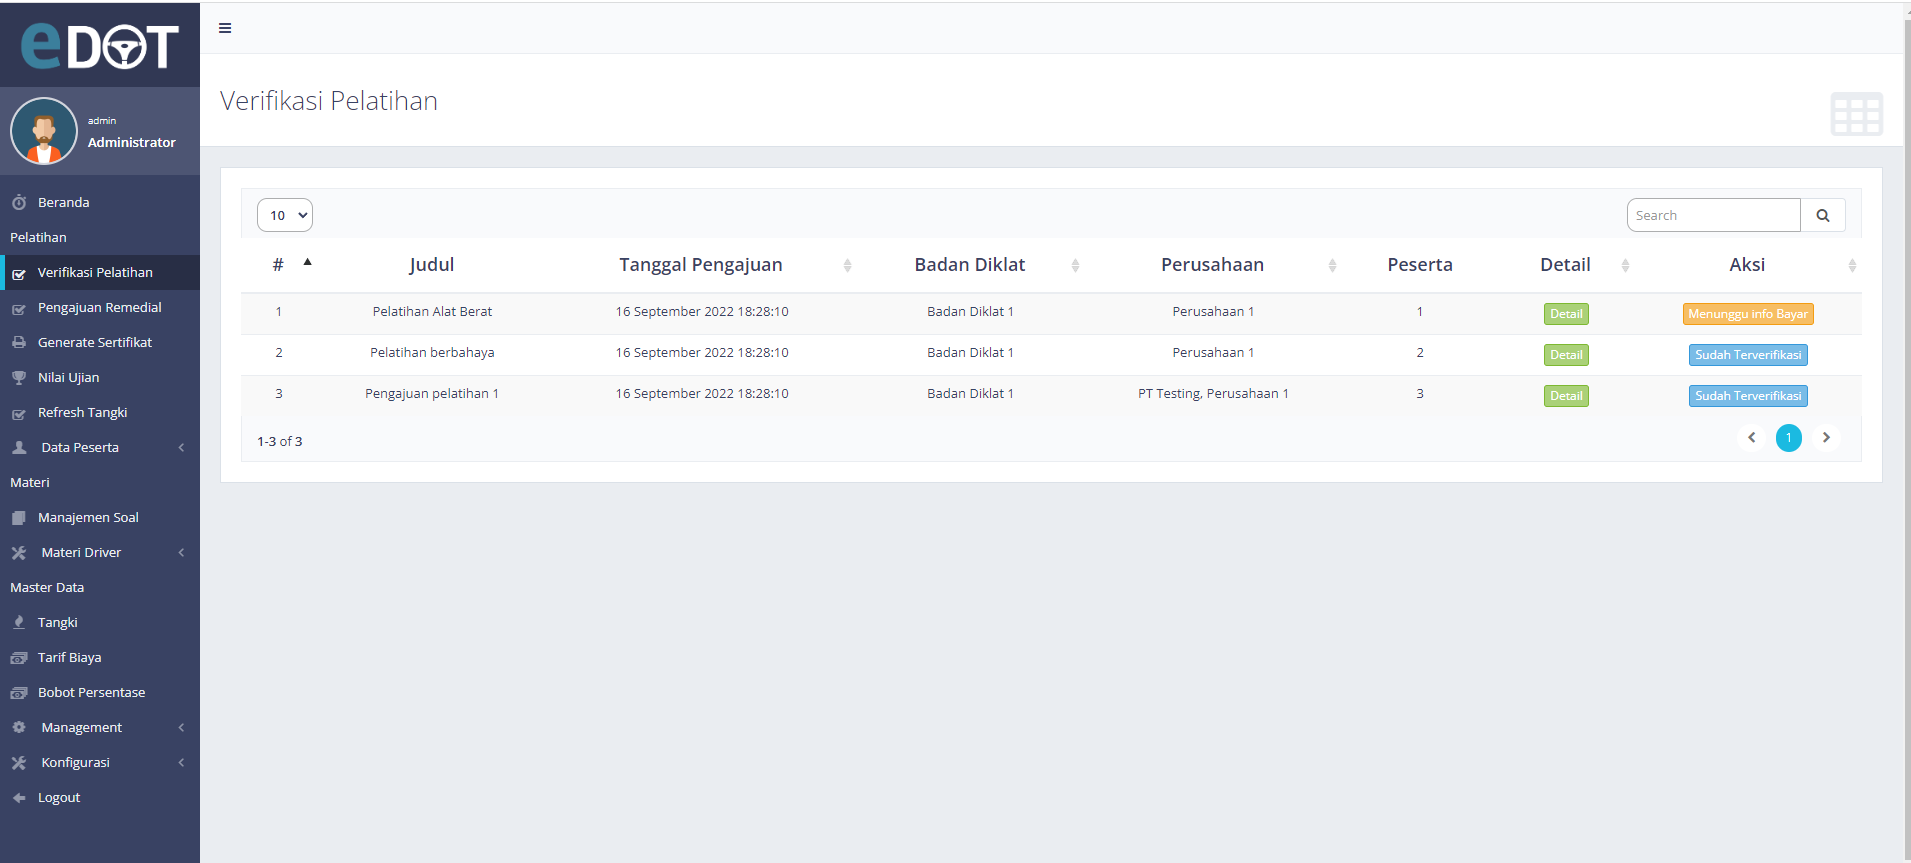Select page 1 in pagination
Screen dimensions: 1911x863
coord(1788,438)
